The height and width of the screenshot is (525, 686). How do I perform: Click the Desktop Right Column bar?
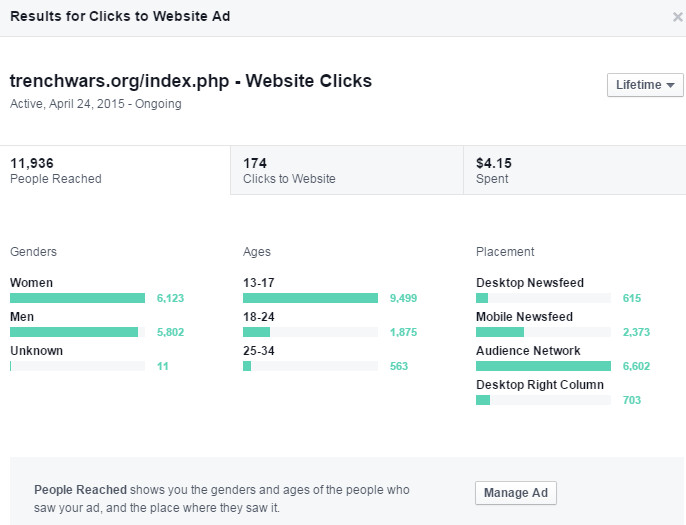[483, 400]
